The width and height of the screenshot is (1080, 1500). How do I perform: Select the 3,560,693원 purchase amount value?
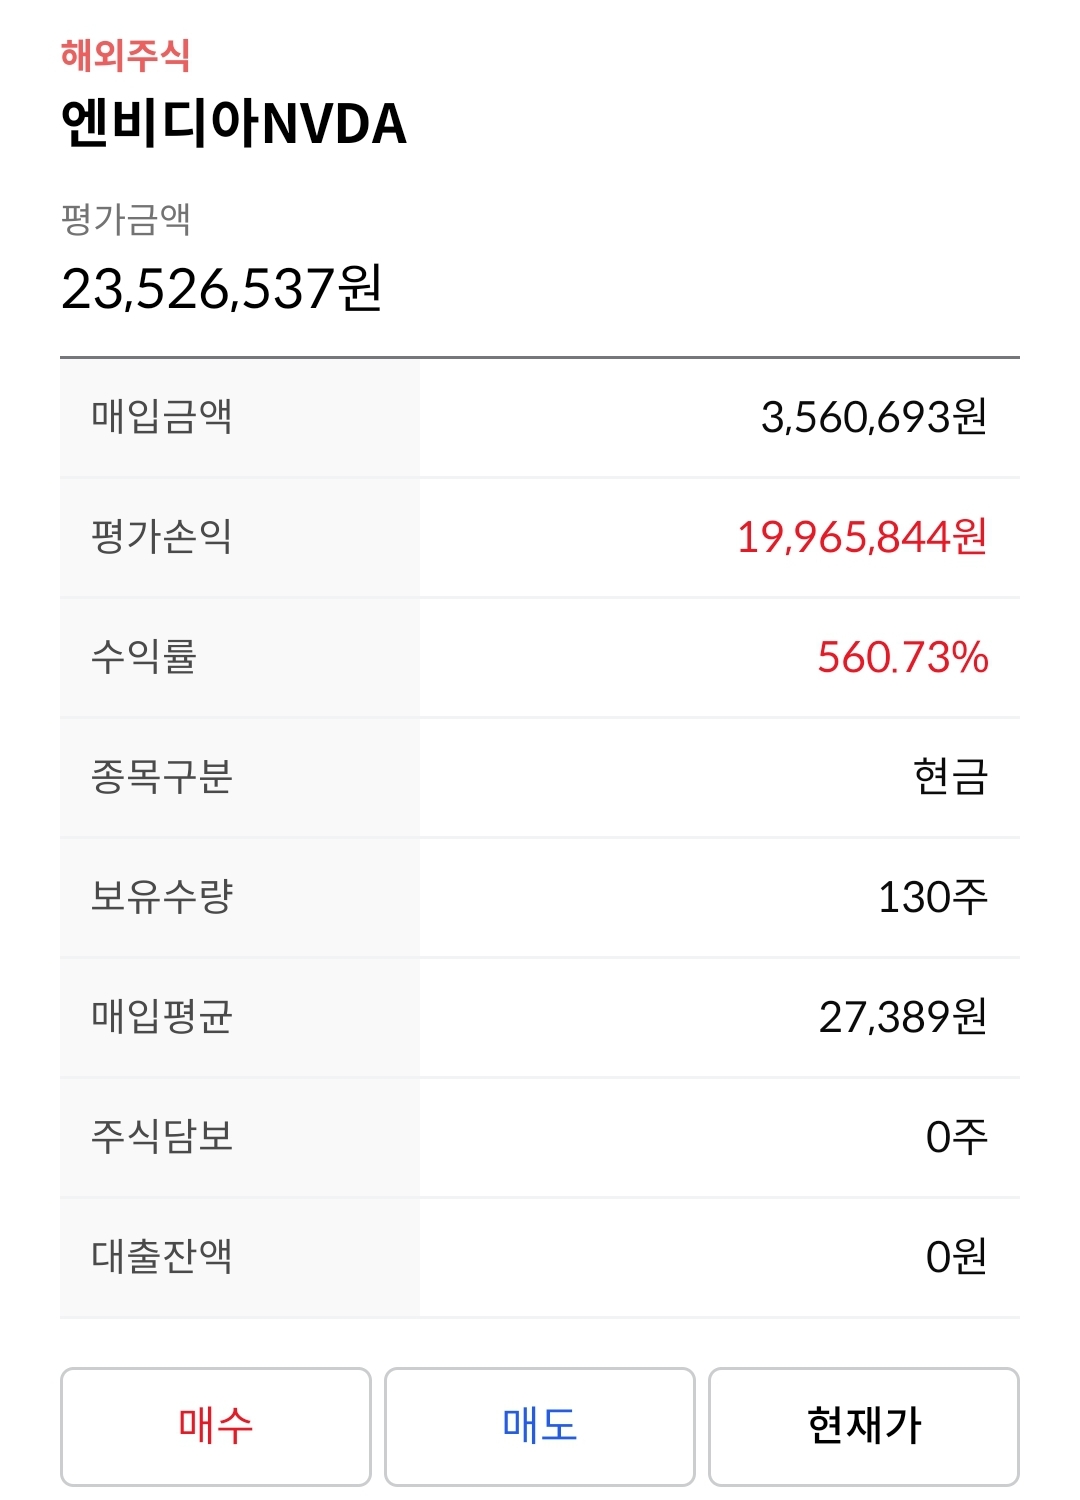tap(873, 417)
